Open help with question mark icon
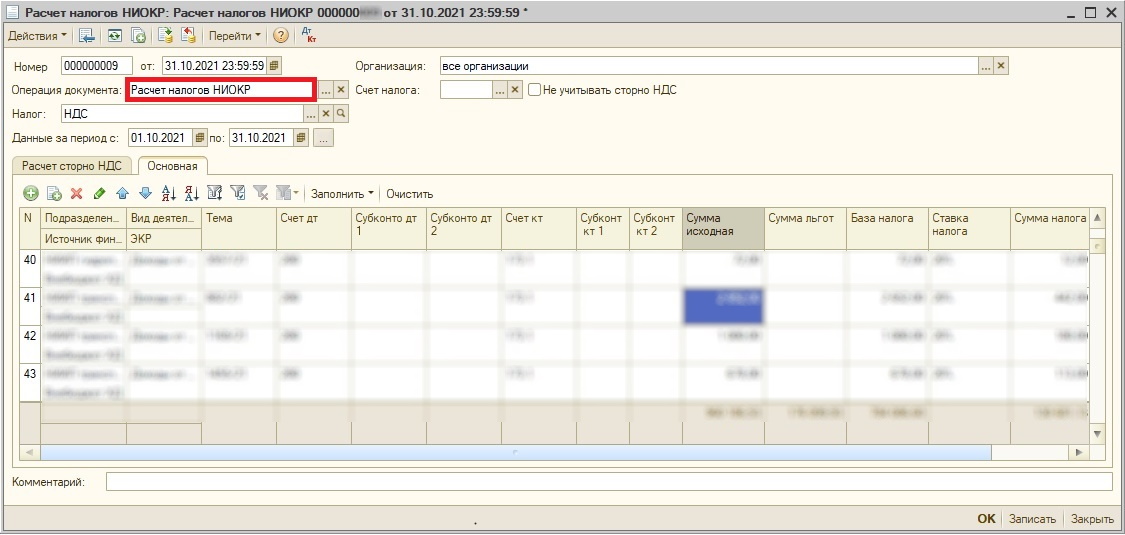Viewport: 1125px width, 535px height. point(280,36)
